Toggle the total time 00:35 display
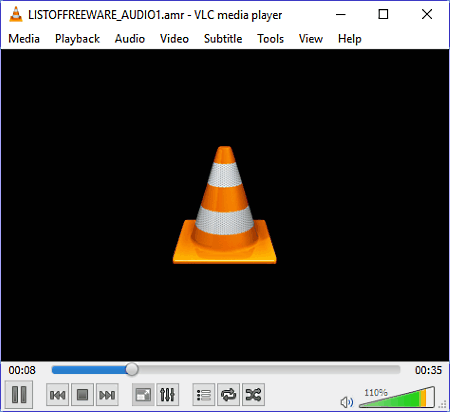 [428, 370]
